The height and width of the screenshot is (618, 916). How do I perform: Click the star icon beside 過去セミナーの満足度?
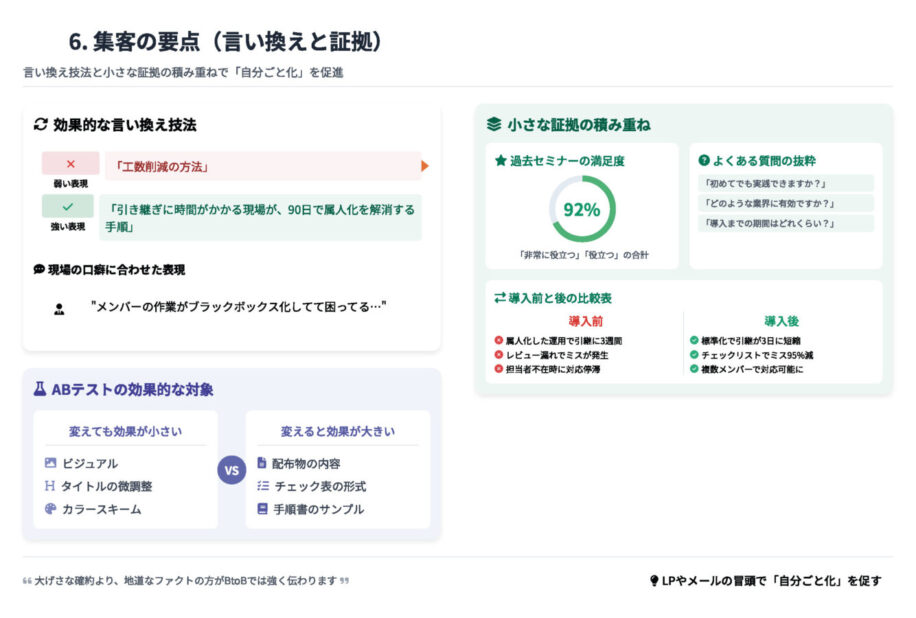501,160
